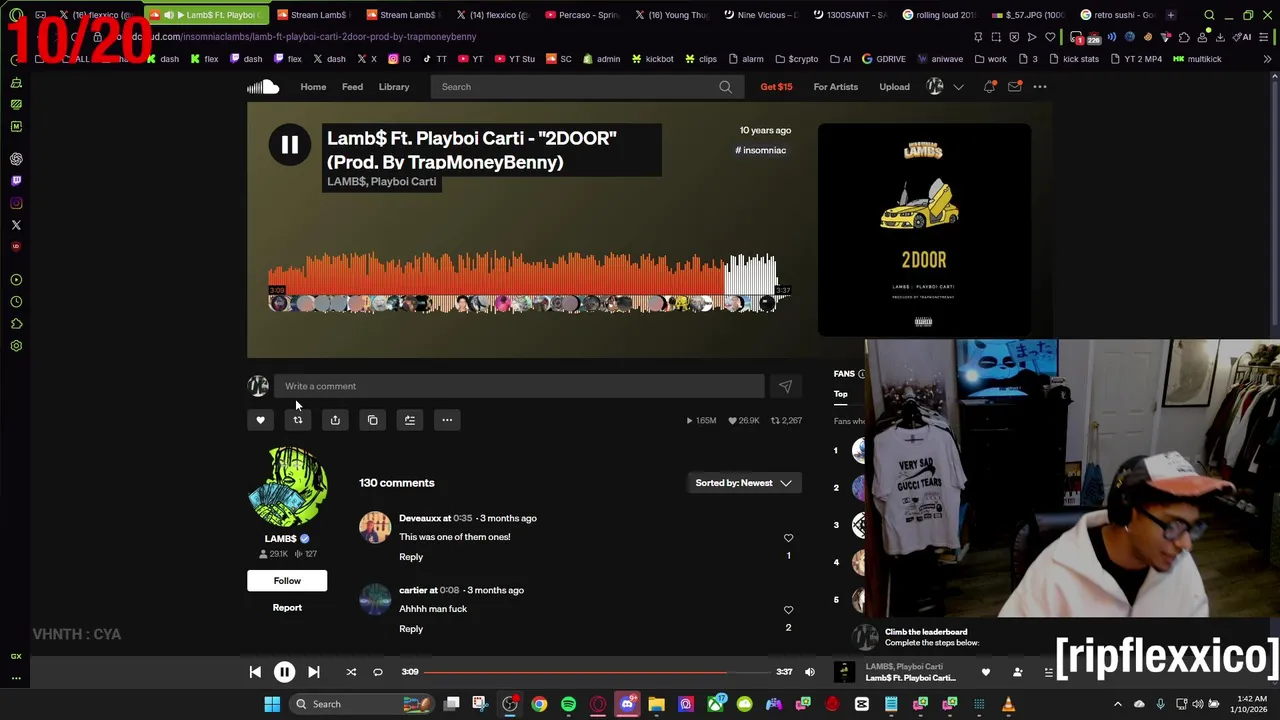Like cartier's comment
Viewport: 1280px width, 720px height.
[x=788, y=610]
